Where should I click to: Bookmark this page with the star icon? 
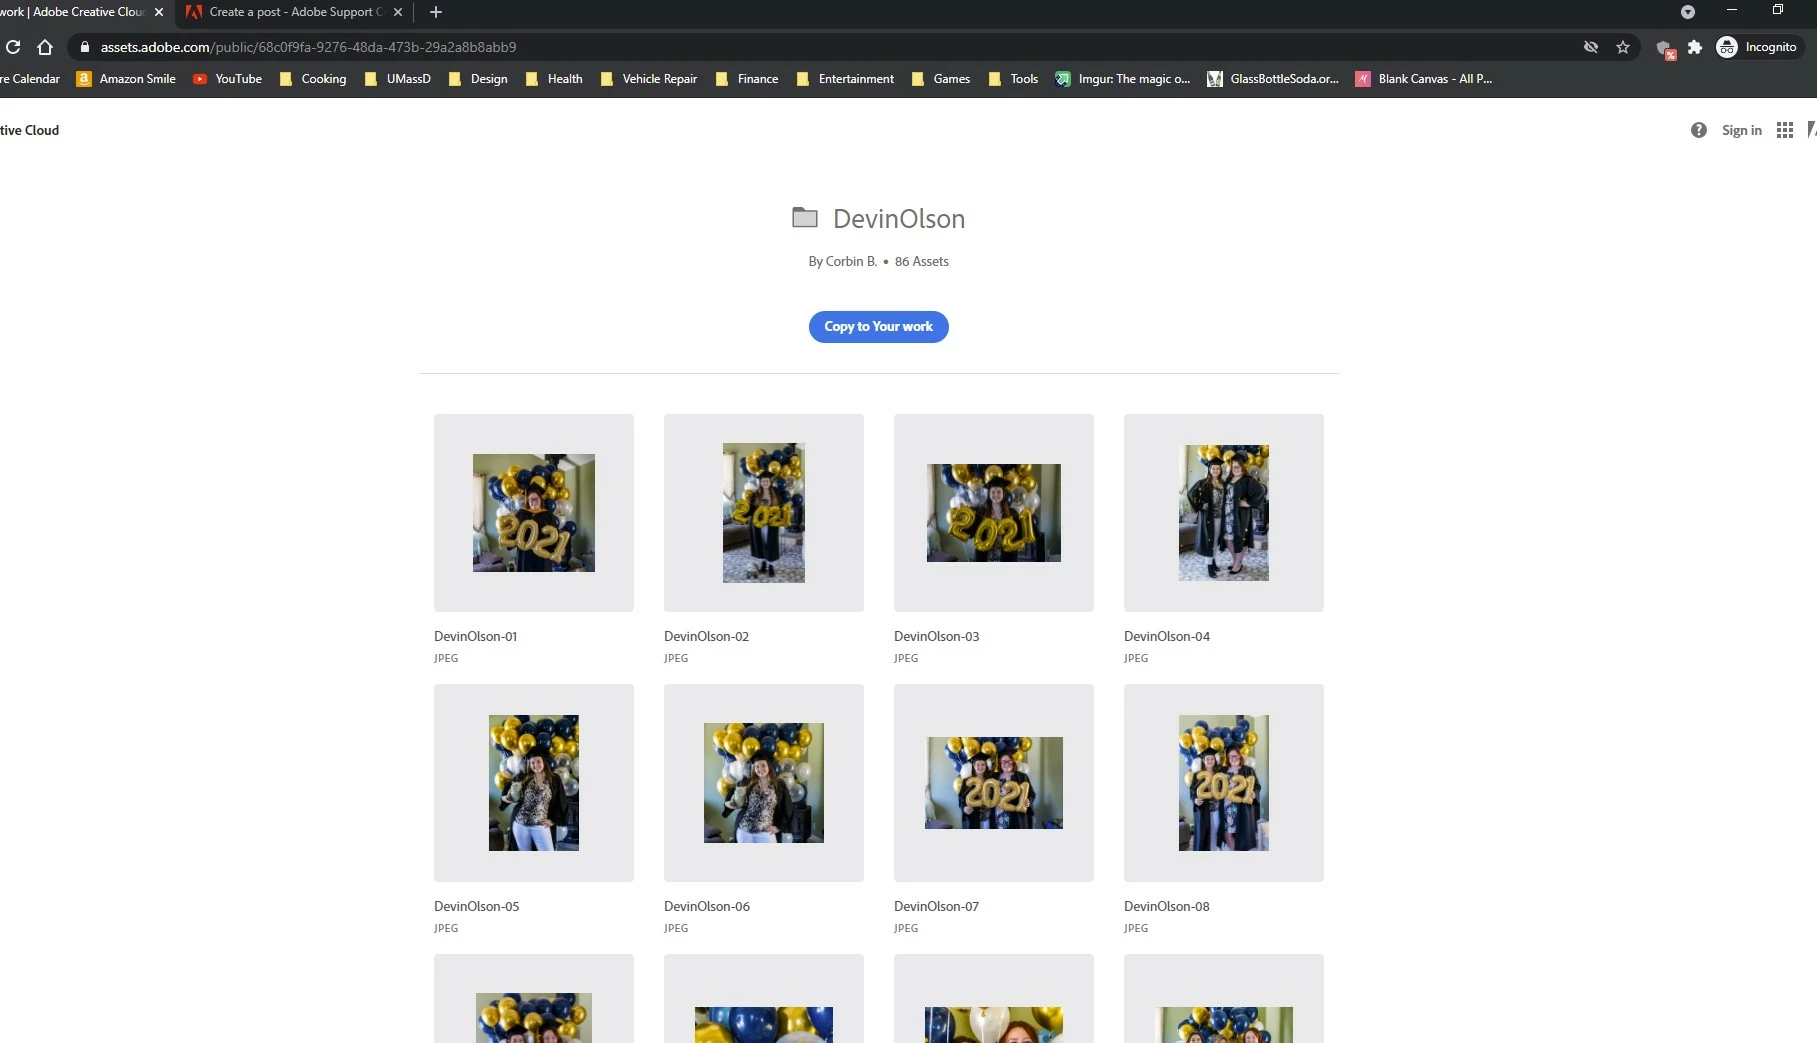coord(1623,47)
